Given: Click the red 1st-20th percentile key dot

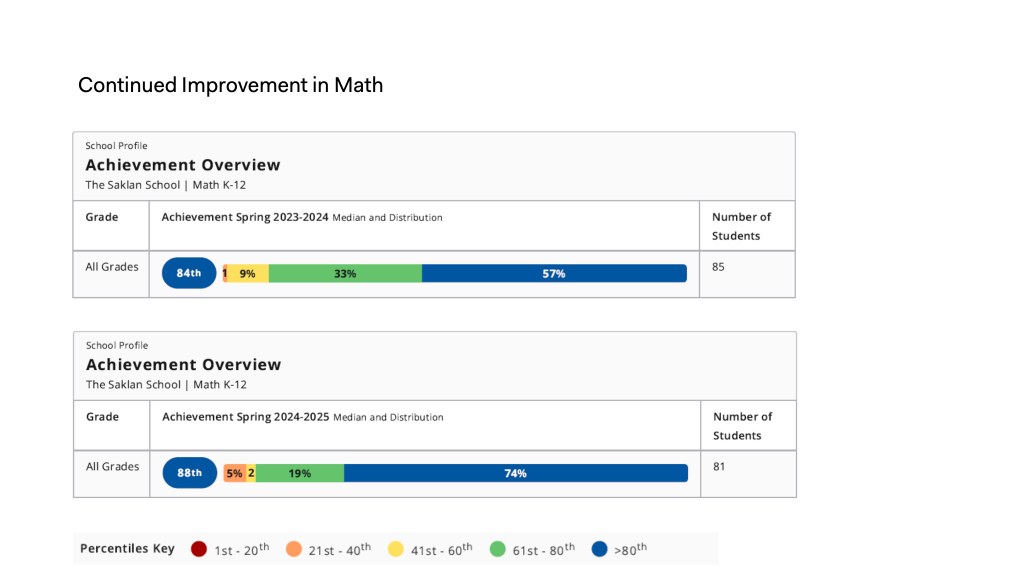Looking at the screenshot, I should [x=199, y=549].
